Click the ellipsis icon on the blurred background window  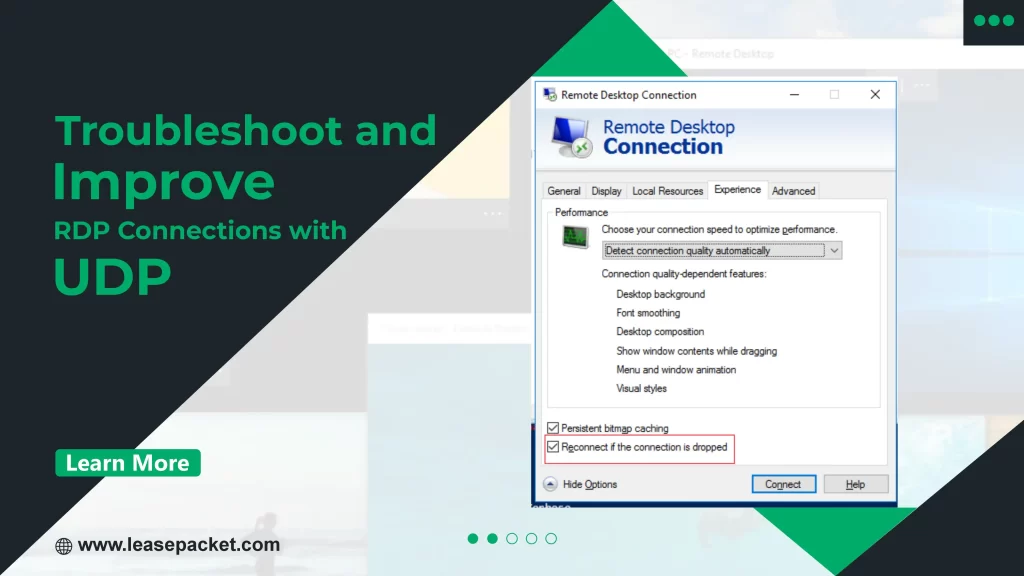(x=492, y=213)
